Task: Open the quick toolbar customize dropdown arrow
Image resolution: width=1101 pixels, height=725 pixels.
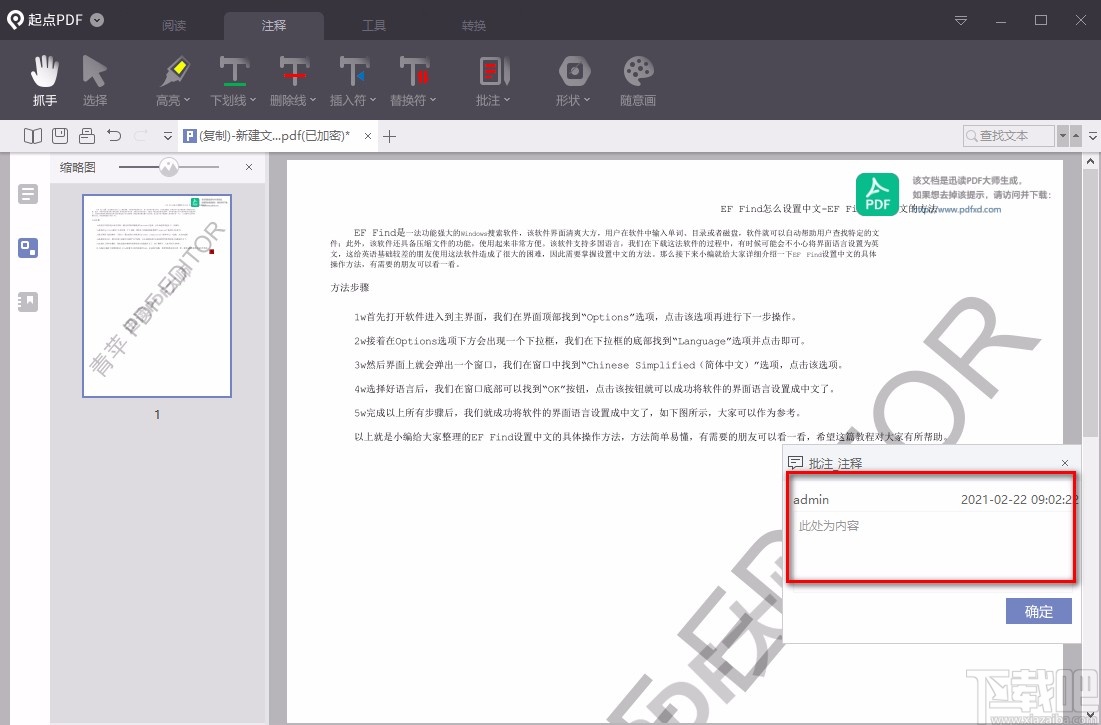Action: tap(168, 136)
